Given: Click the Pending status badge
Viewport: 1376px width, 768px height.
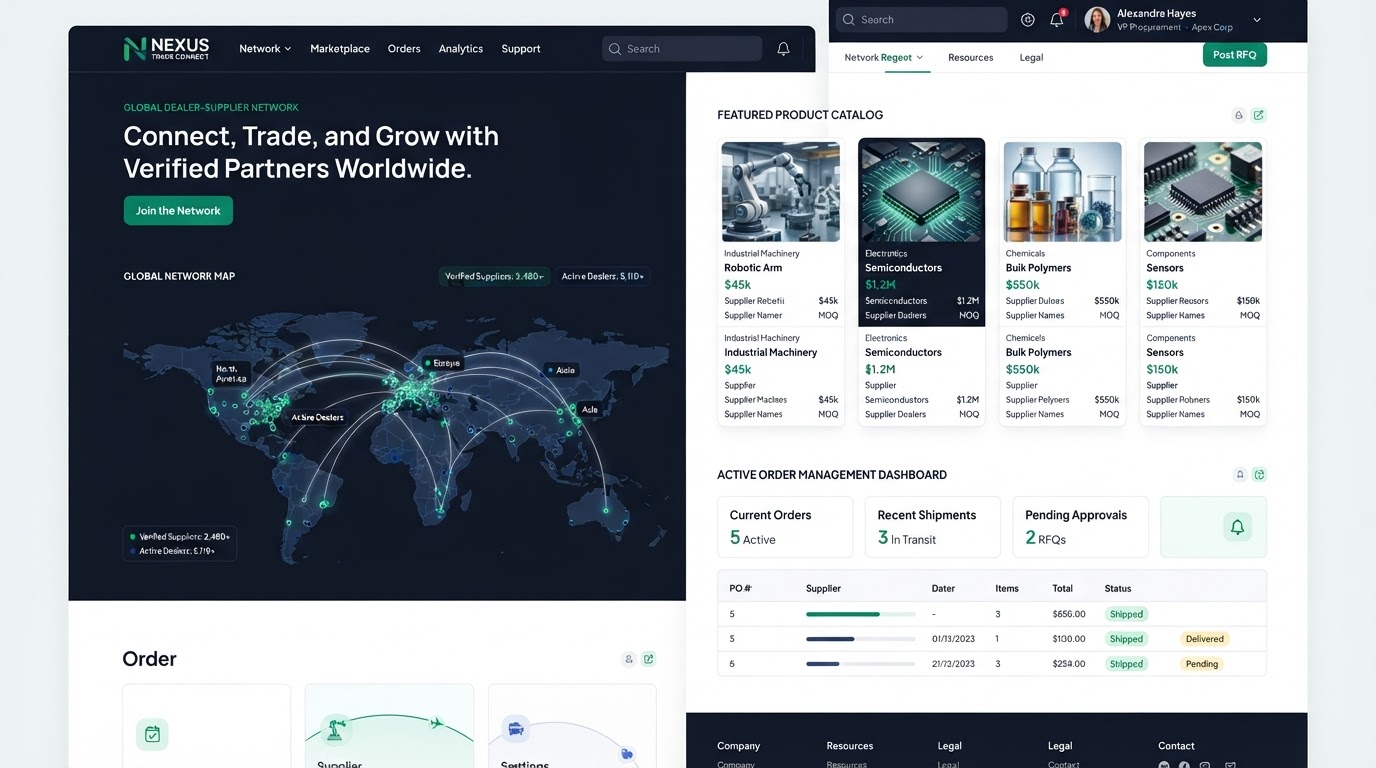Looking at the screenshot, I should pos(1202,664).
